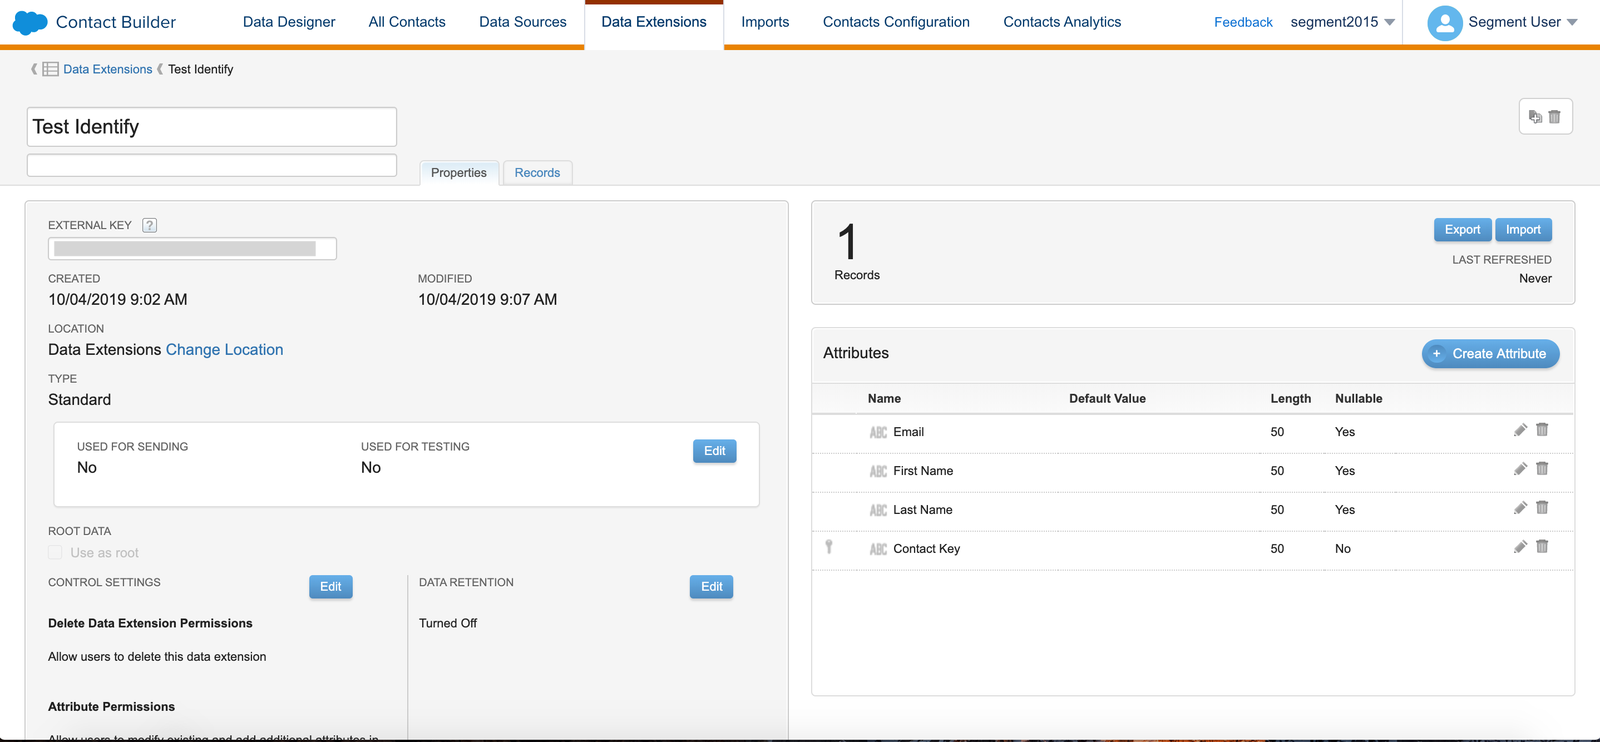1600x742 pixels.
Task: Click the pencil icon for Email attribute
Action: [x=1520, y=430]
